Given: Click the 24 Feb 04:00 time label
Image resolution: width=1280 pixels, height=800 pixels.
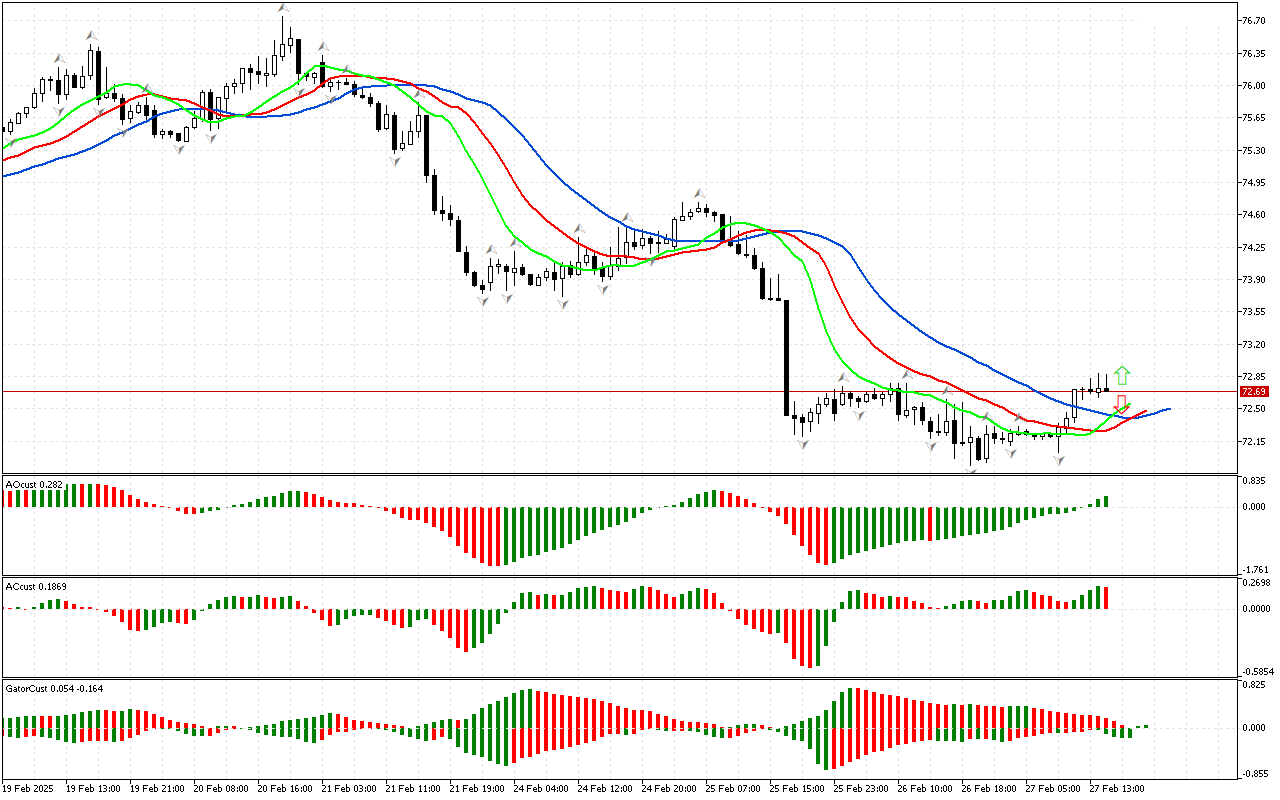Looking at the screenshot, I should [x=541, y=788].
